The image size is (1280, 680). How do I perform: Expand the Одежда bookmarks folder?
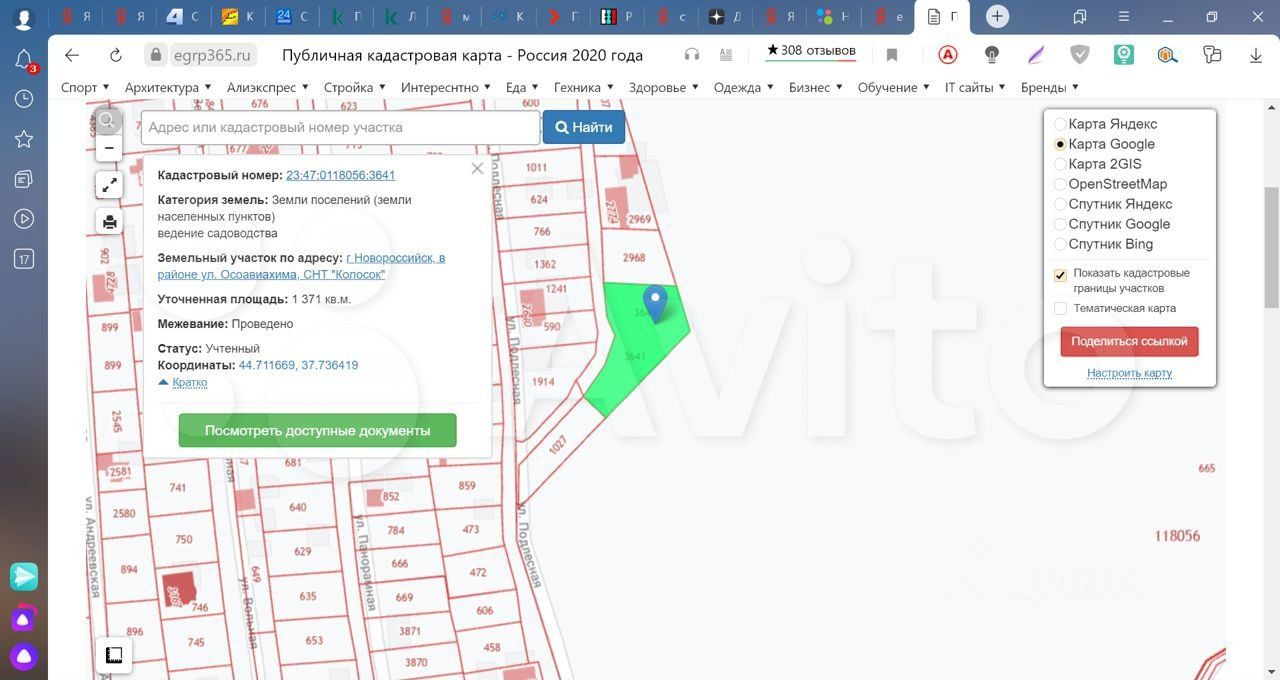(x=744, y=87)
